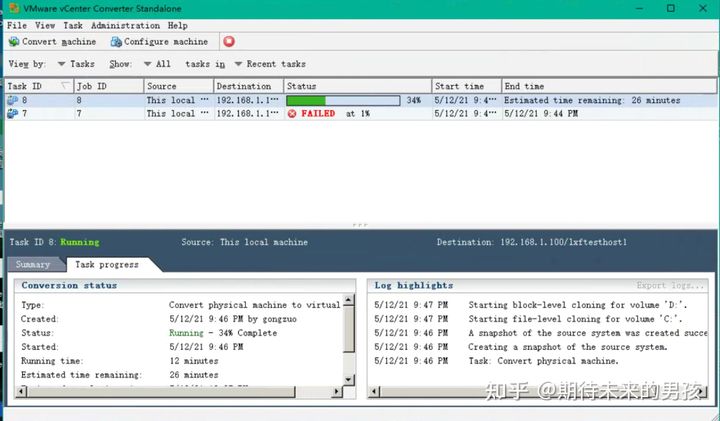Click task 7 source cell
Screen dimensions: 720x421
click(x=179, y=113)
